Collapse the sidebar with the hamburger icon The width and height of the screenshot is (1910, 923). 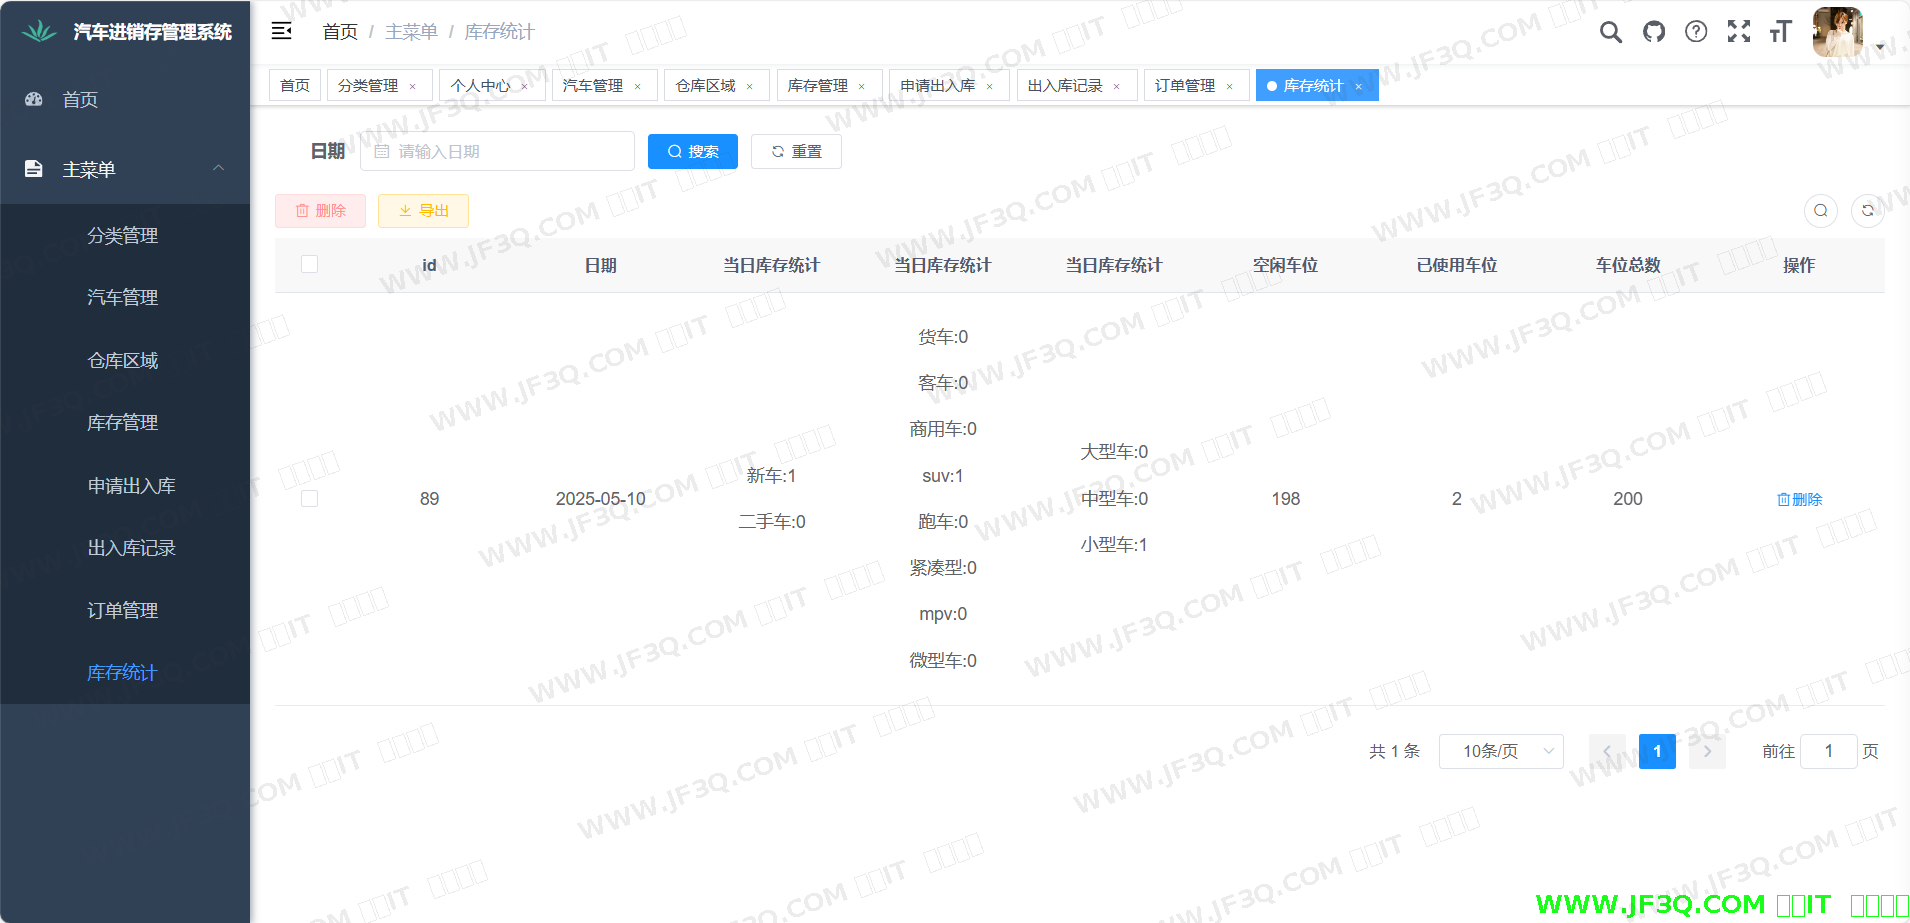pos(281,31)
